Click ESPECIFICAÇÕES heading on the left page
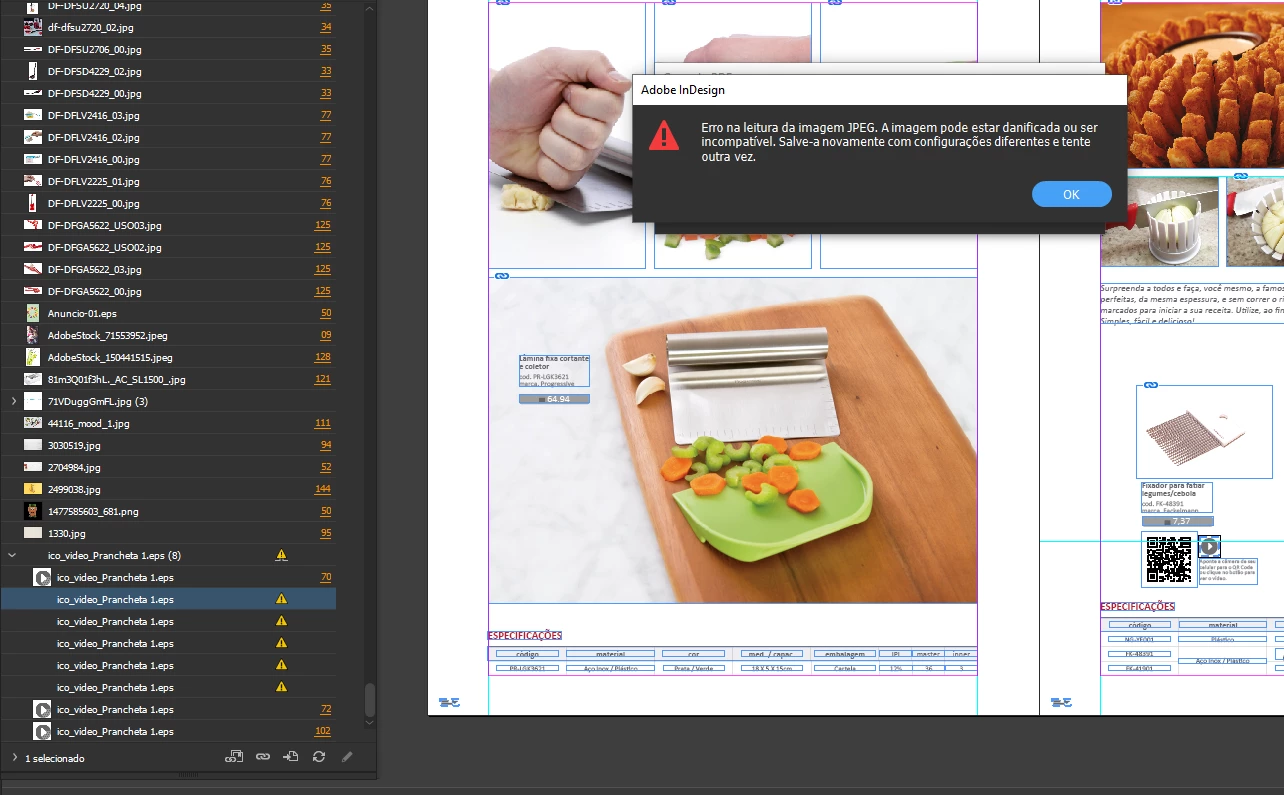The height and width of the screenshot is (795, 1284). [x=525, y=635]
